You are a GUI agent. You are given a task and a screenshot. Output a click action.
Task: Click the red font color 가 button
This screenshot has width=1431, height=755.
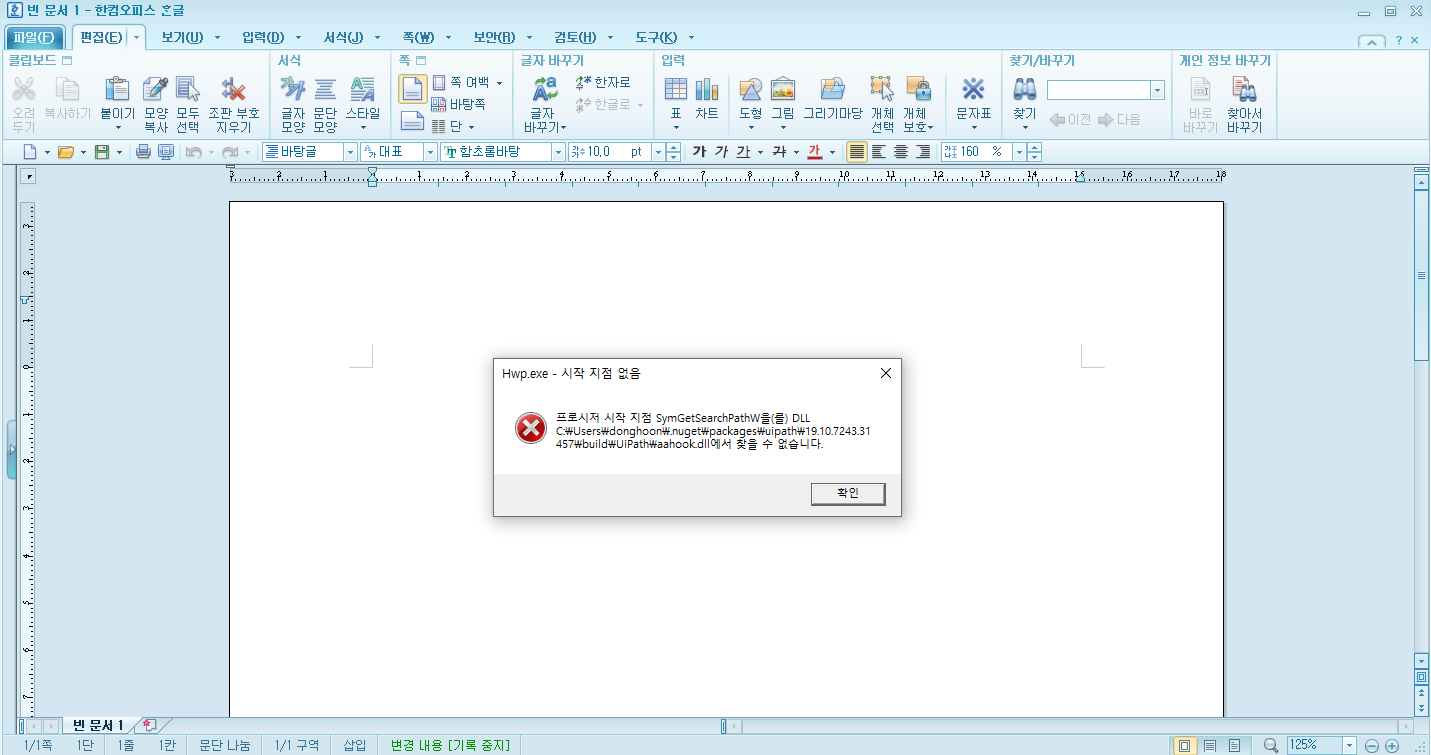pos(814,152)
